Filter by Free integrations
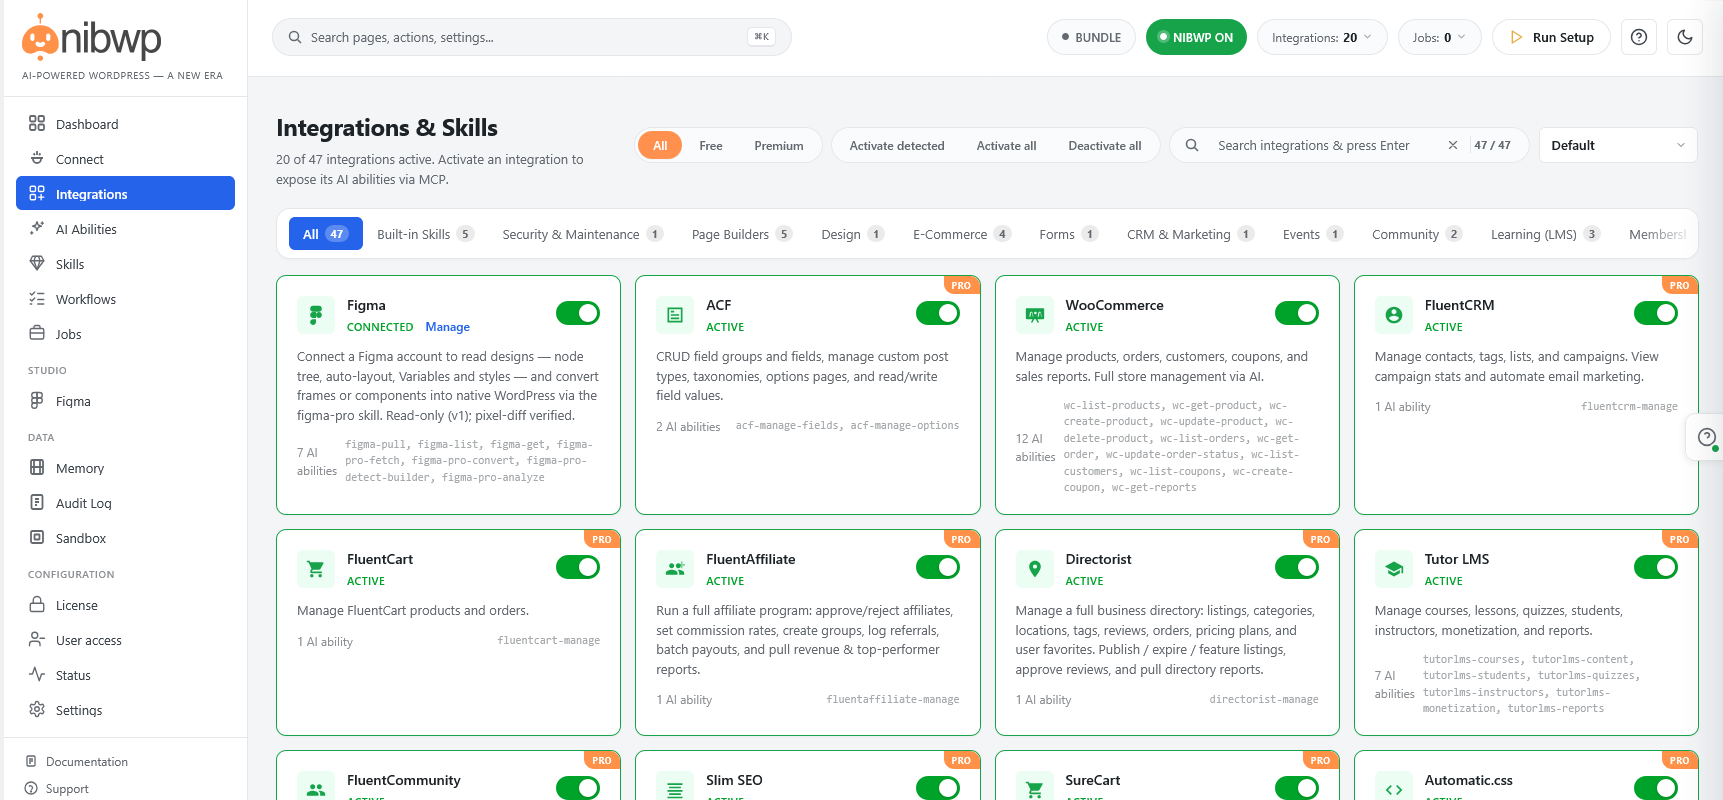Viewport: 1723px width, 800px height. tap(711, 145)
